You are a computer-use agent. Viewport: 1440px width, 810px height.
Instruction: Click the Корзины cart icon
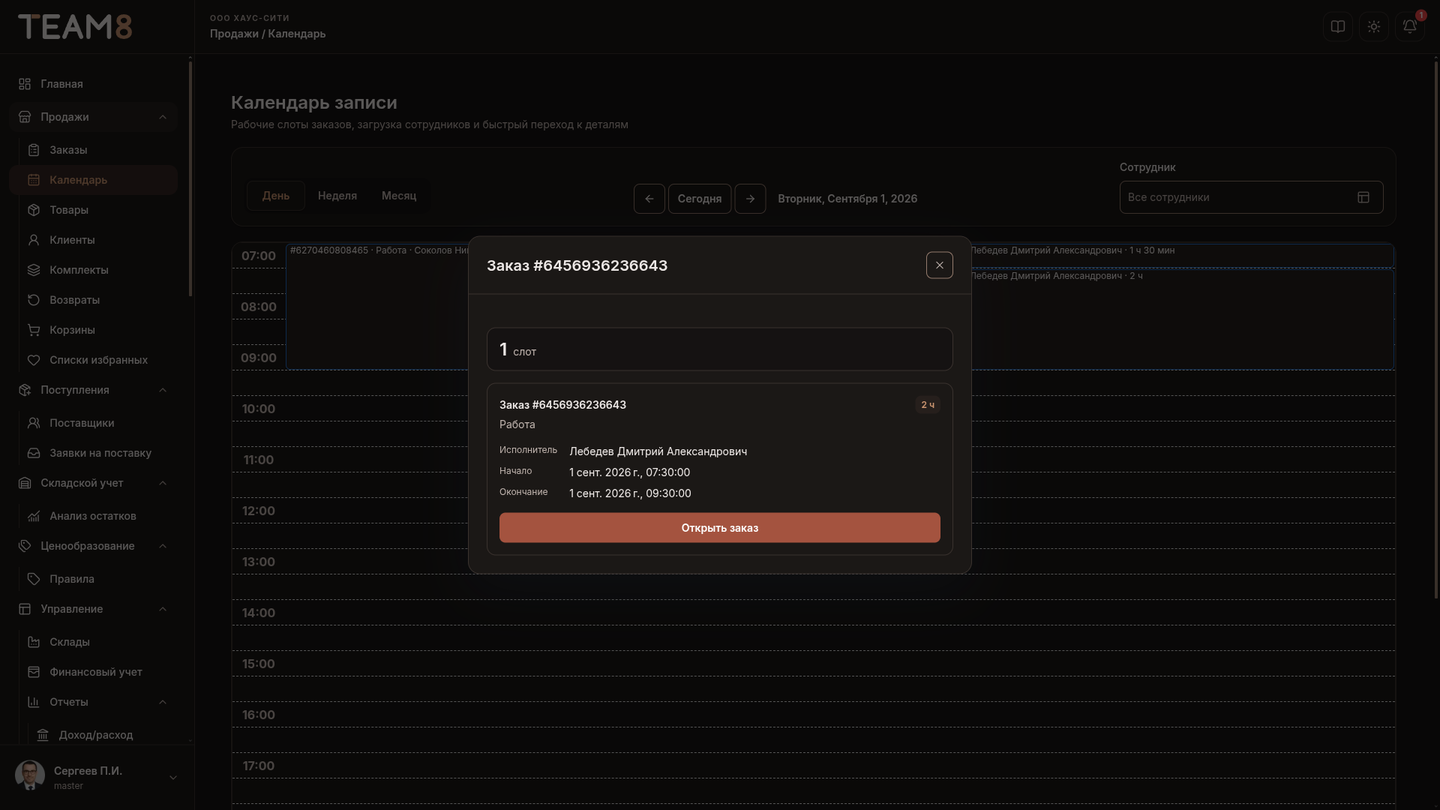[34, 330]
